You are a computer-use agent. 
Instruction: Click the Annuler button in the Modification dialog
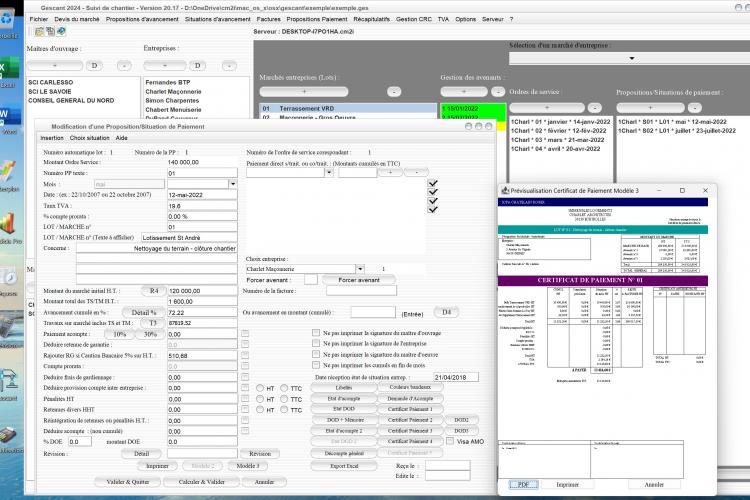[x=265, y=482]
